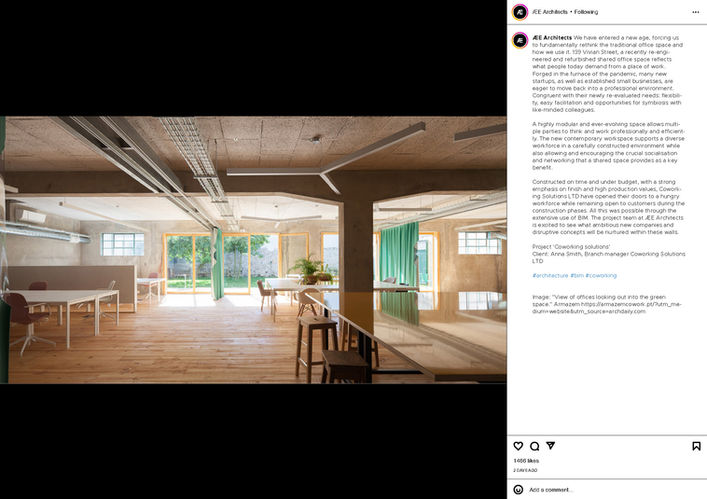Image resolution: width=707 pixels, height=499 pixels.
Task: Click the green curtain in the office photo
Action: coord(399,253)
